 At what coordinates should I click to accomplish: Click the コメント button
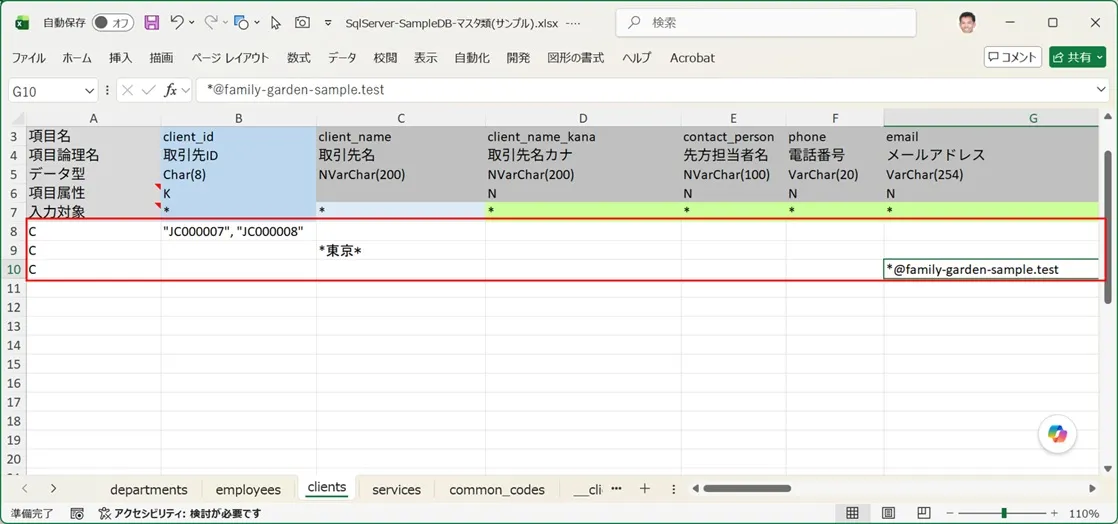tap(1013, 58)
